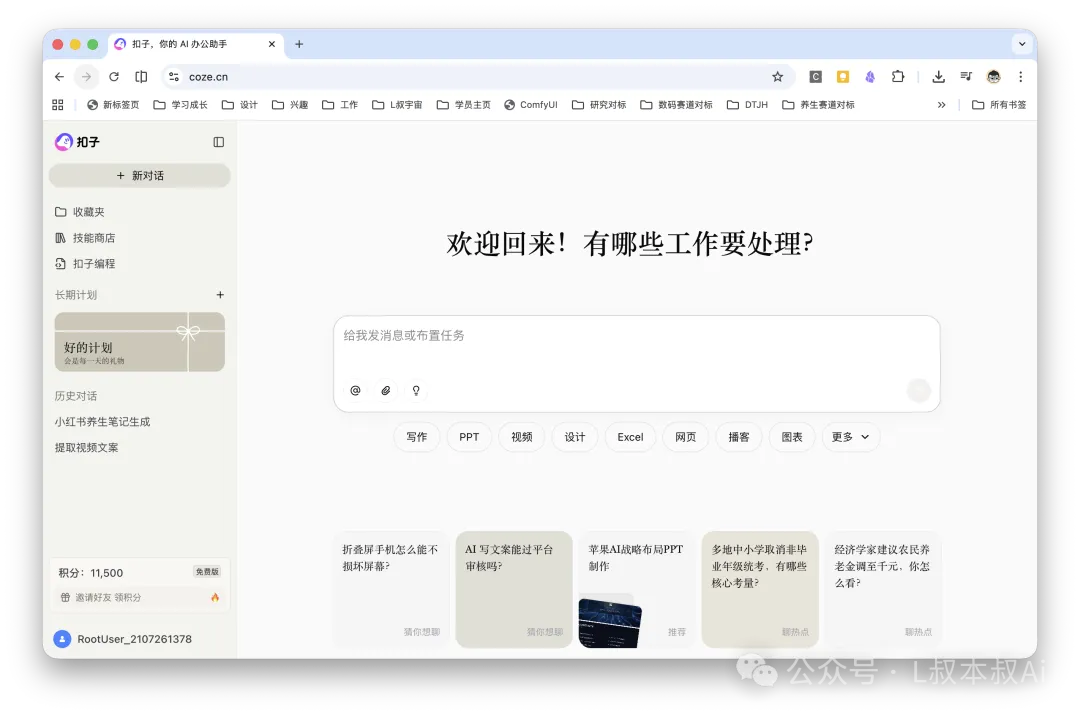Open suggestion 经济学家建议农民养老金
The image size is (1080, 715).
pos(883,590)
